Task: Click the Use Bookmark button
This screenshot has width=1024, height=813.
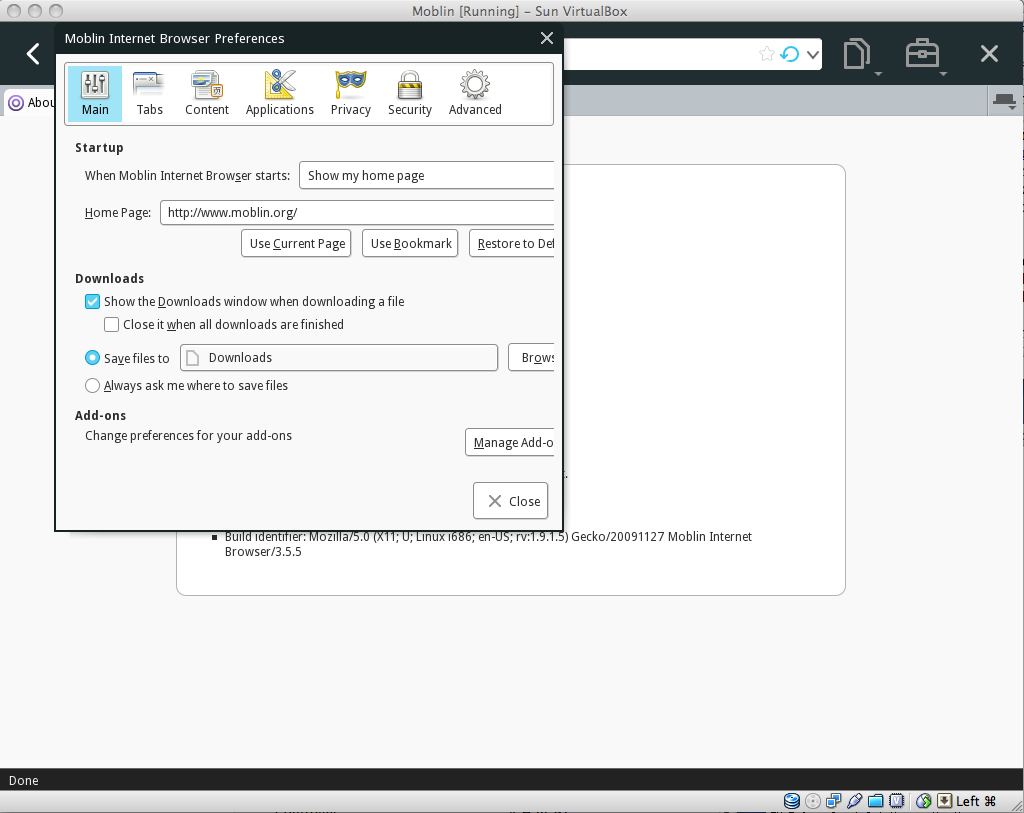Action: [x=410, y=244]
